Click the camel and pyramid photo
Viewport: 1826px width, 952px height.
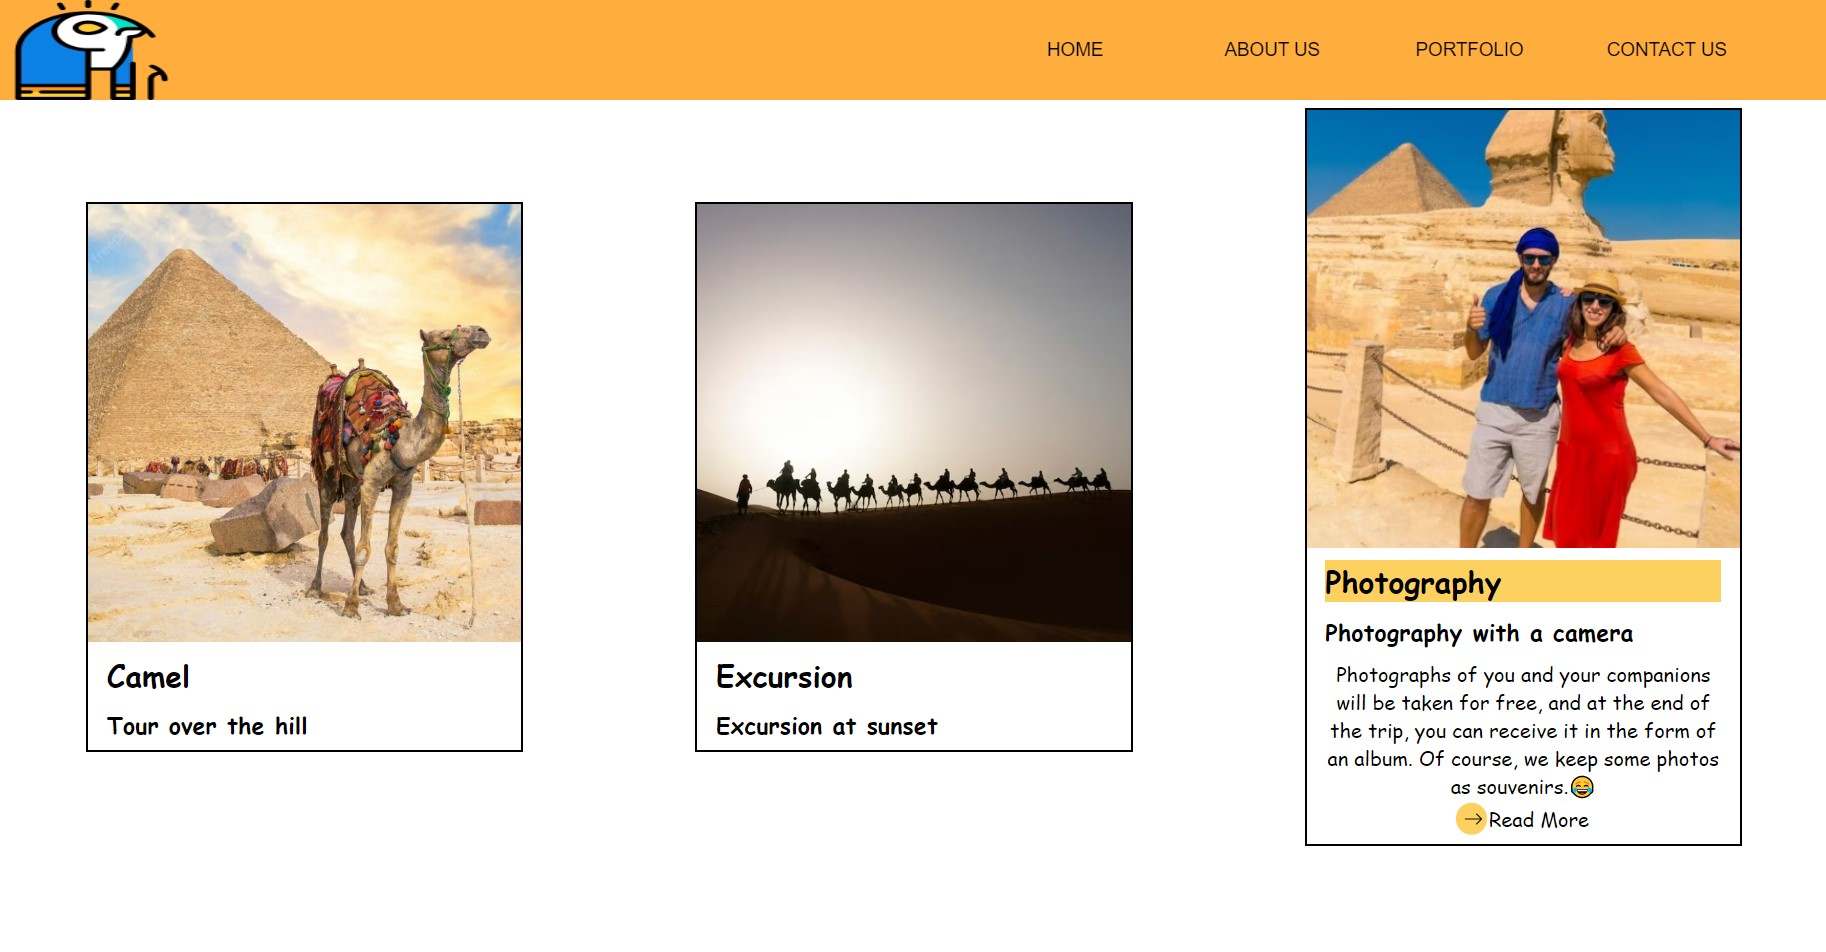(304, 423)
